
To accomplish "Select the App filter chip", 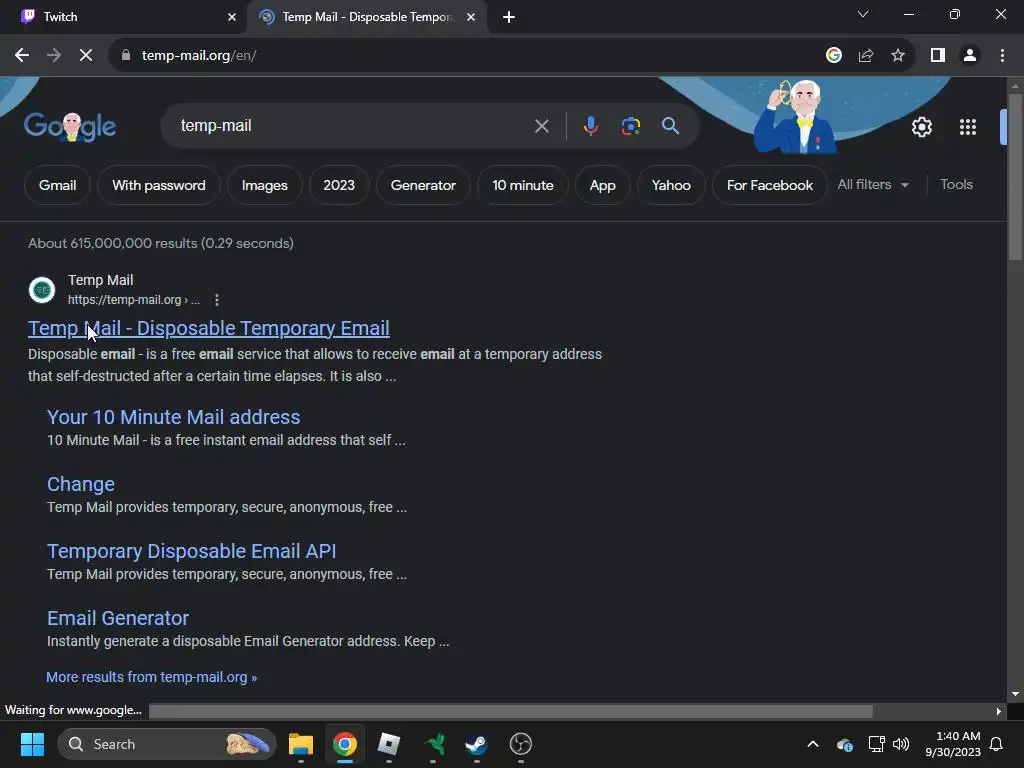I will [603, 185].
